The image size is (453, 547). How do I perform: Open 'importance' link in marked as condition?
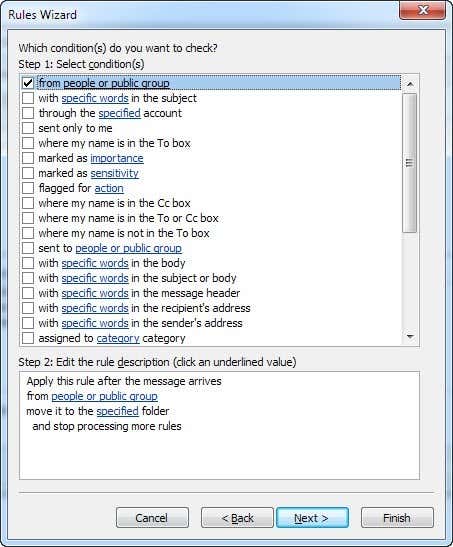pos(117,158)
